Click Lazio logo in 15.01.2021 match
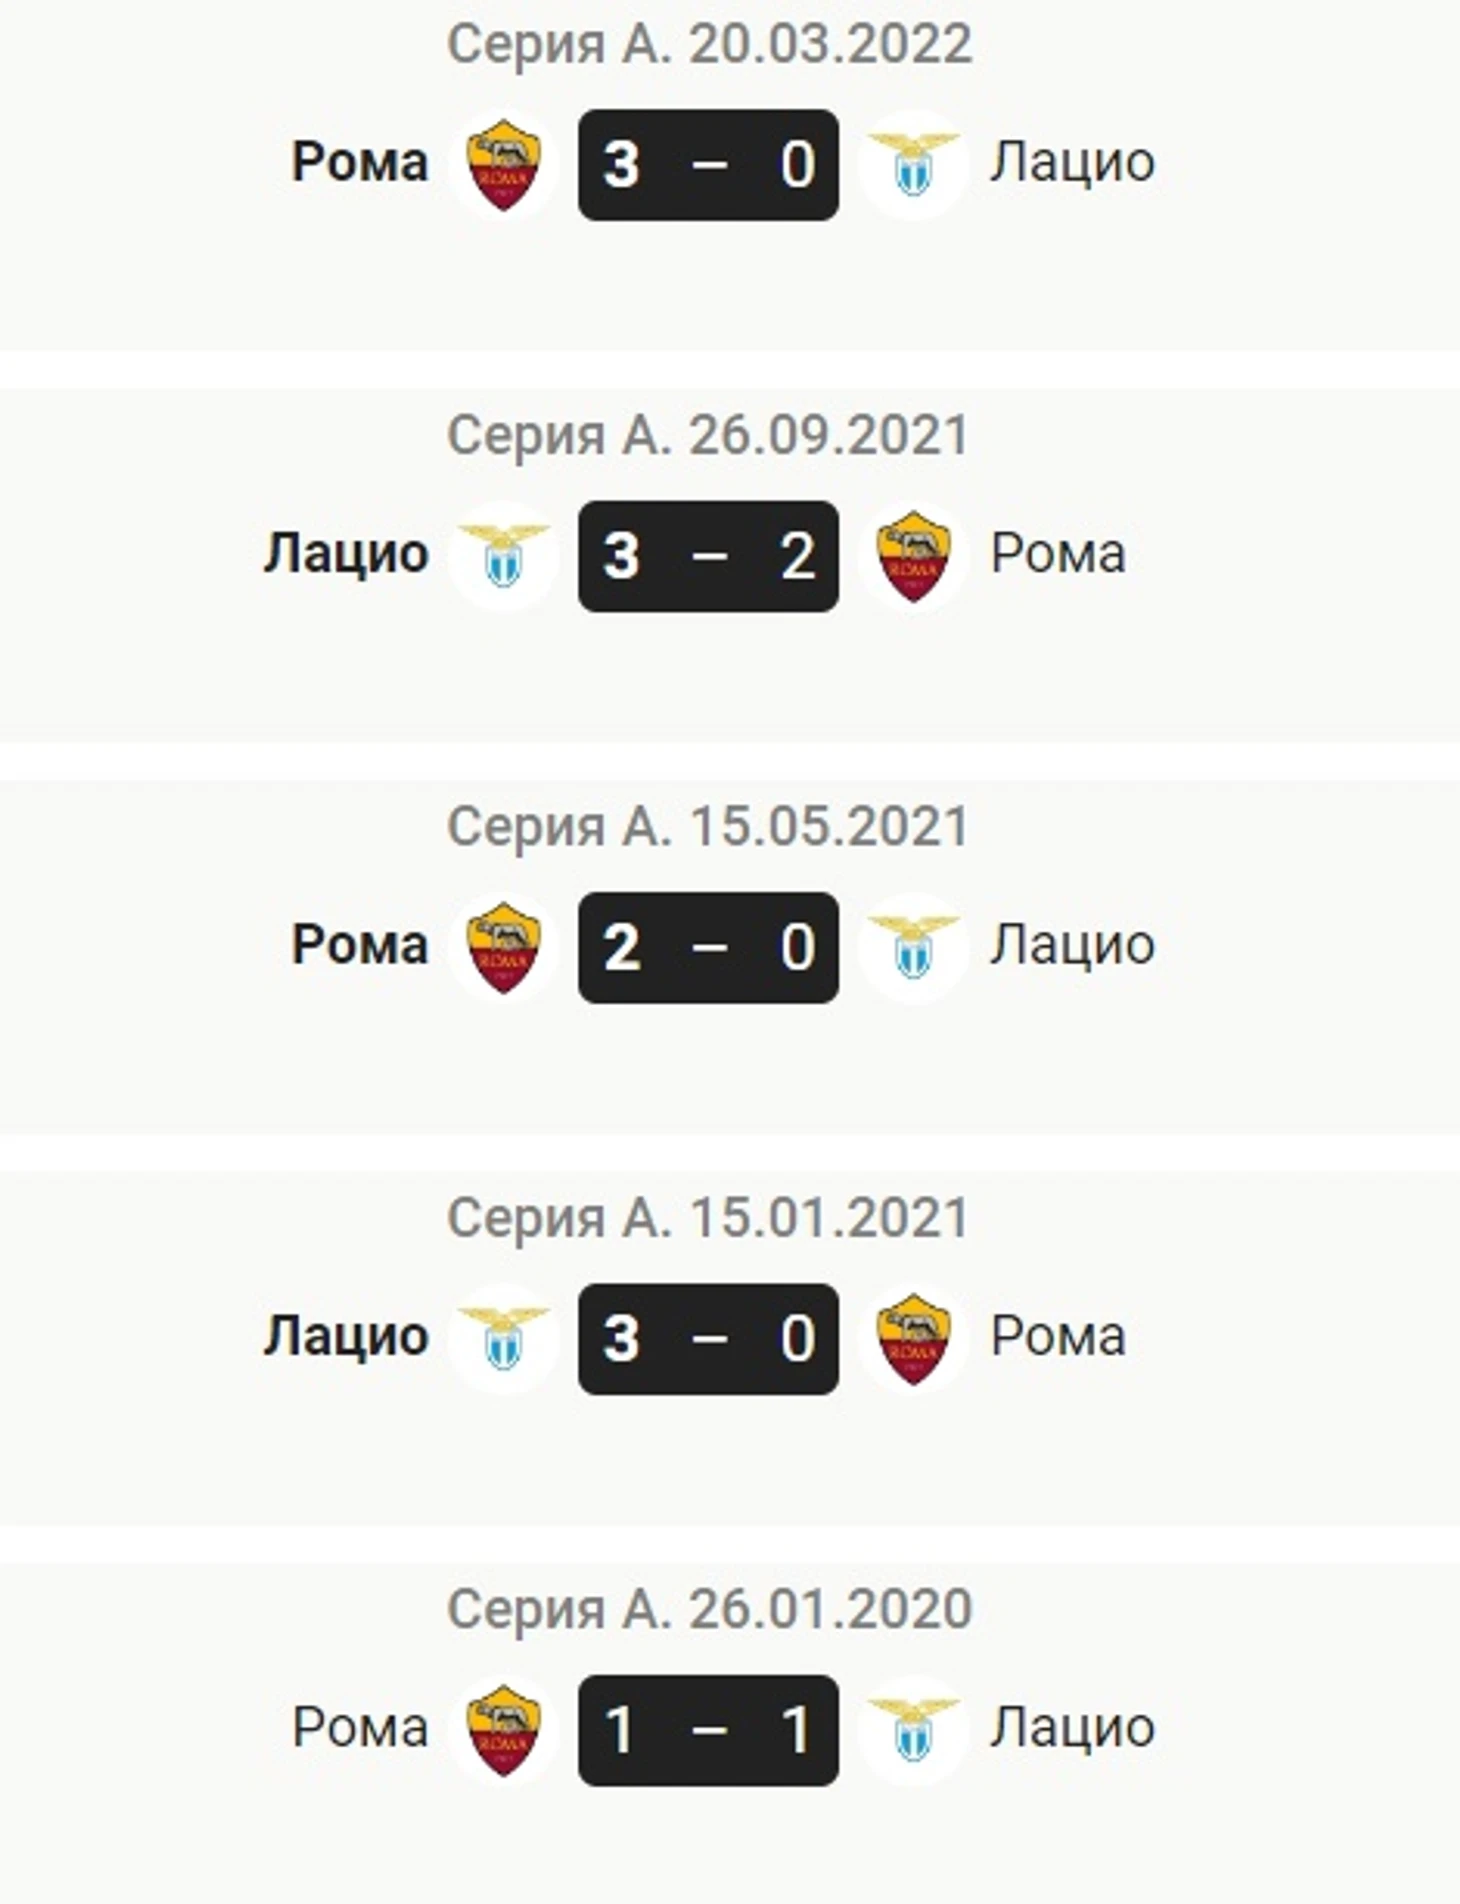1460x1904 pixels. 503,1338
